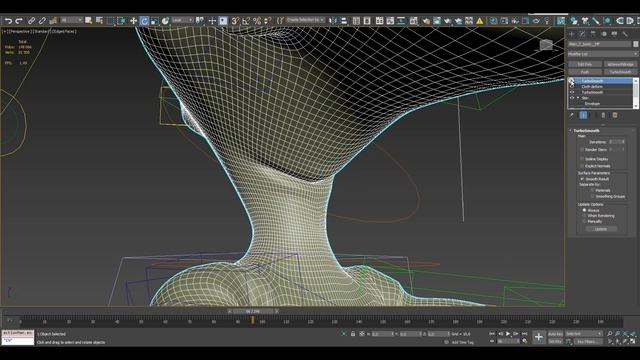Toggle visibility of top TurboSmooth modifier
This screenshot has height=360, width=640.
click(x=572, y=81)
